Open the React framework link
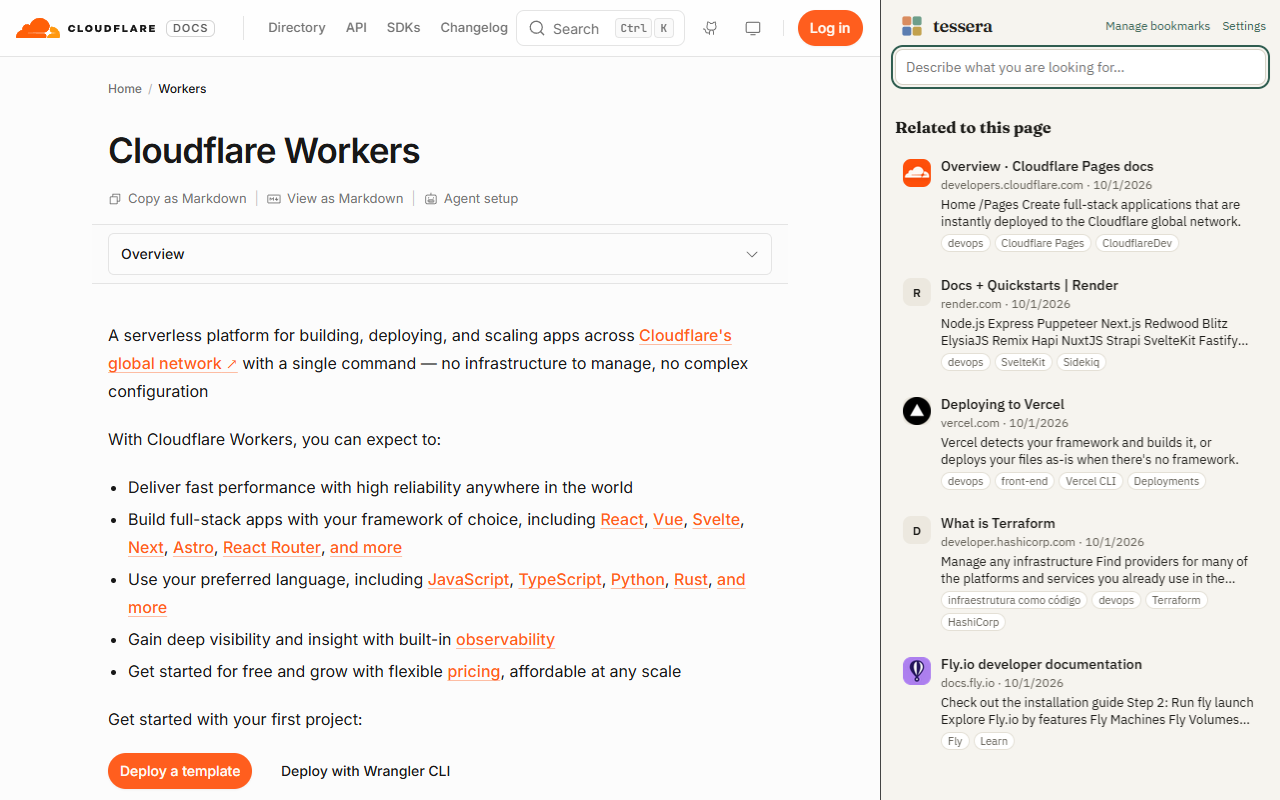 point(622,520)
